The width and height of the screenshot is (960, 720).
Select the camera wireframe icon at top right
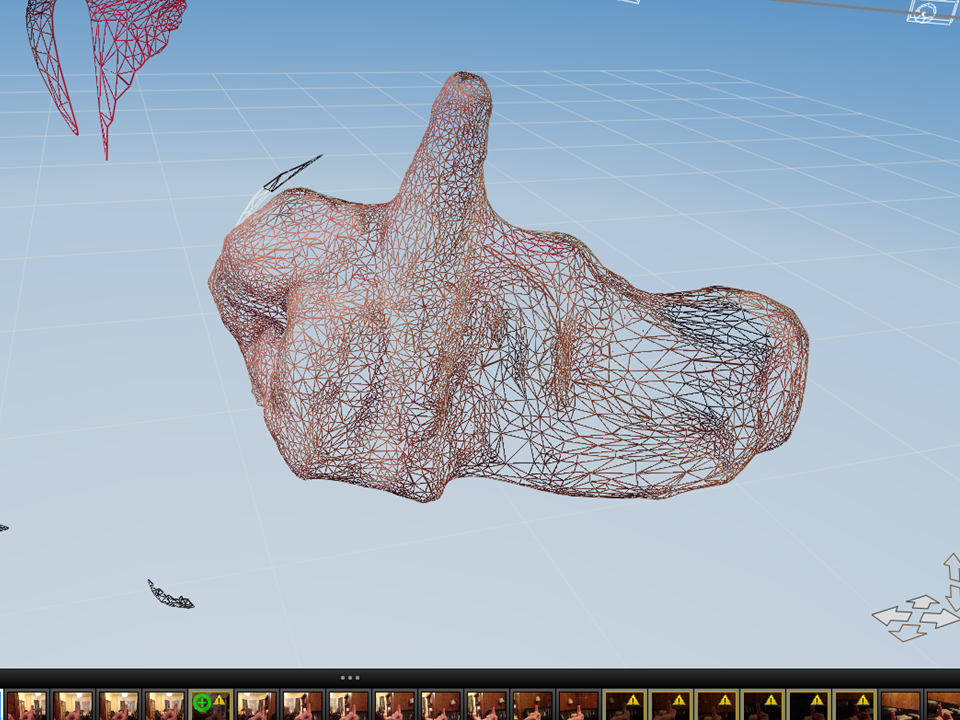pyautogui.click(x=926, y=12)
